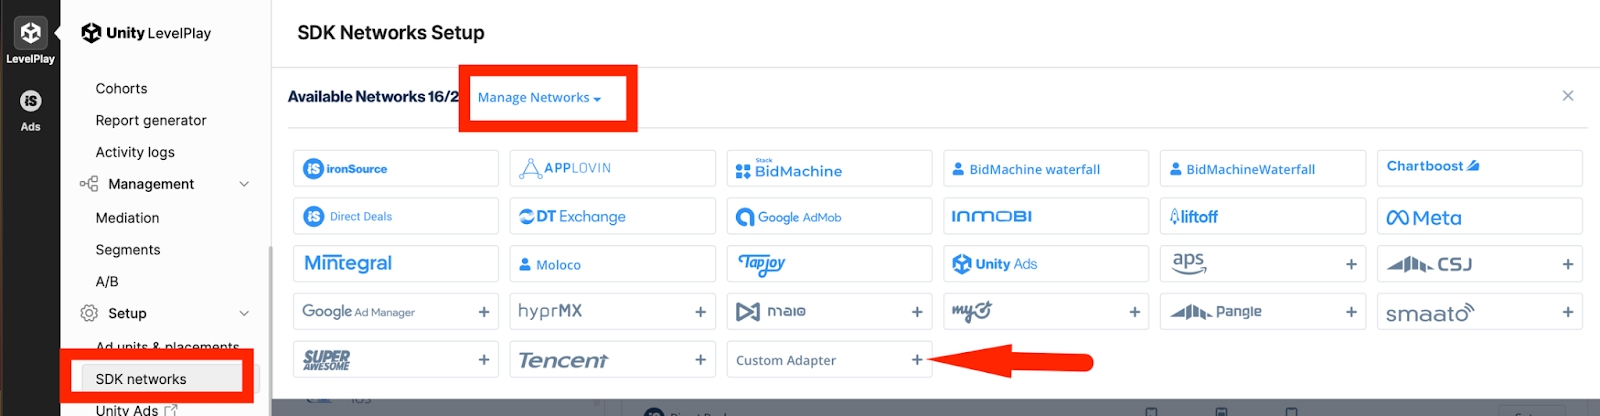
Task: Click the myTarget logo
Action: [x=972, y=312]
